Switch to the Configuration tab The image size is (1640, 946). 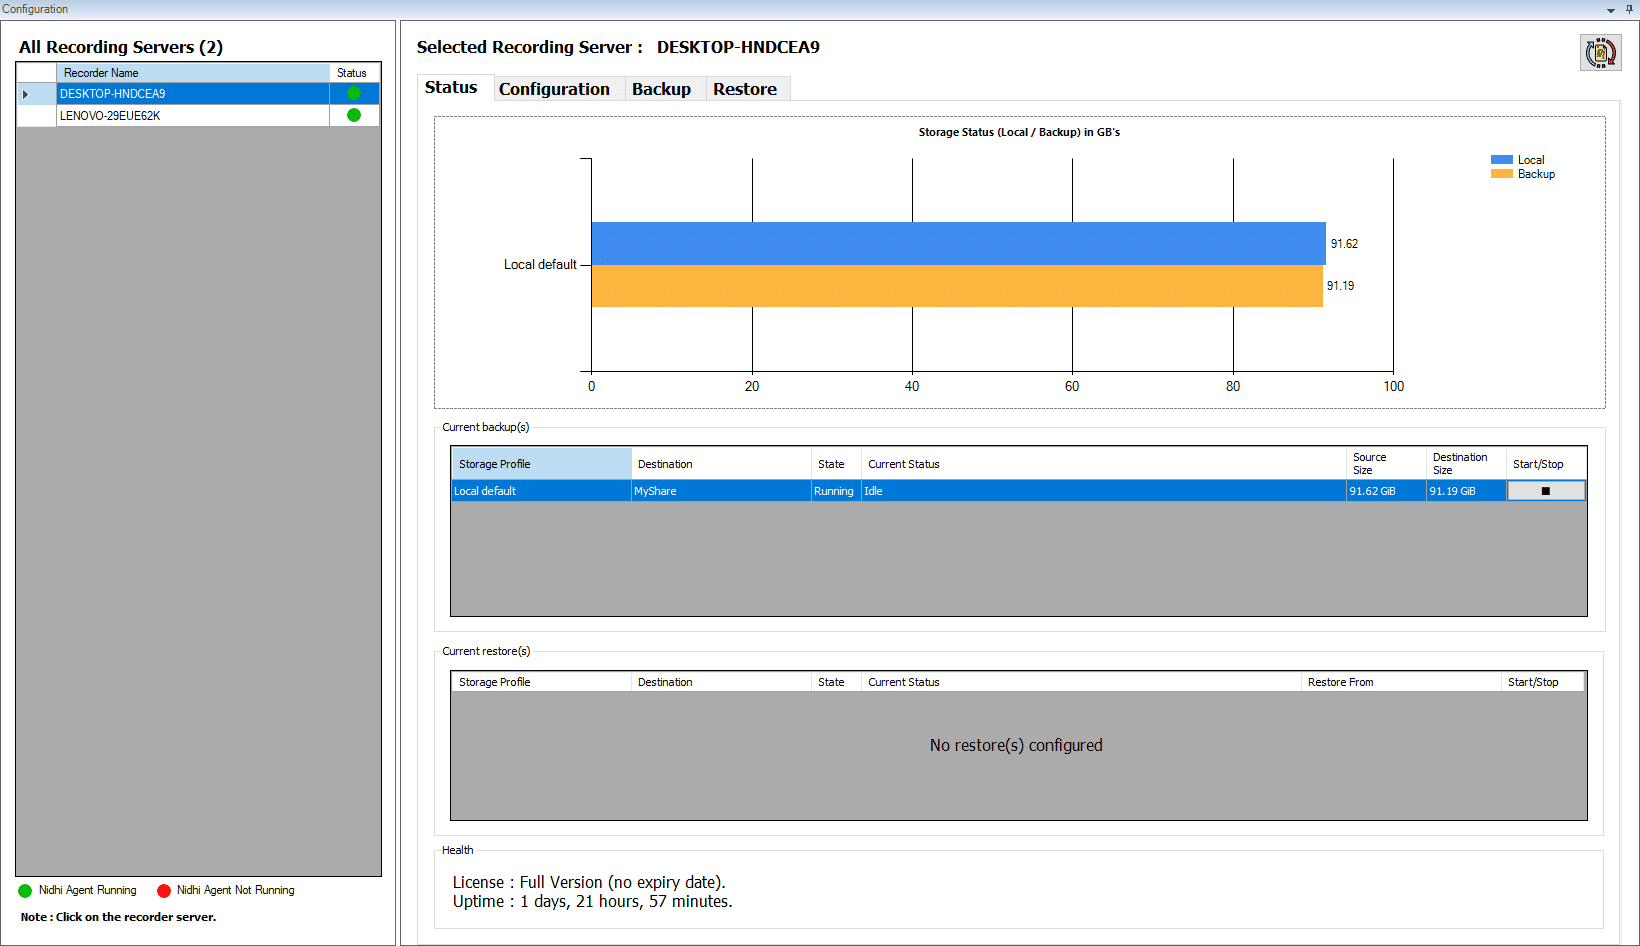click(556, 89)
